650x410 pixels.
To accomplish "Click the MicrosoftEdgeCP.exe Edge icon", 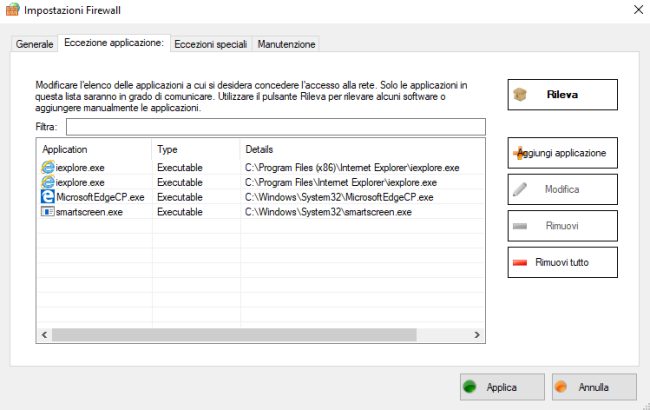I will pyautogui.click(x=48, y=197).
